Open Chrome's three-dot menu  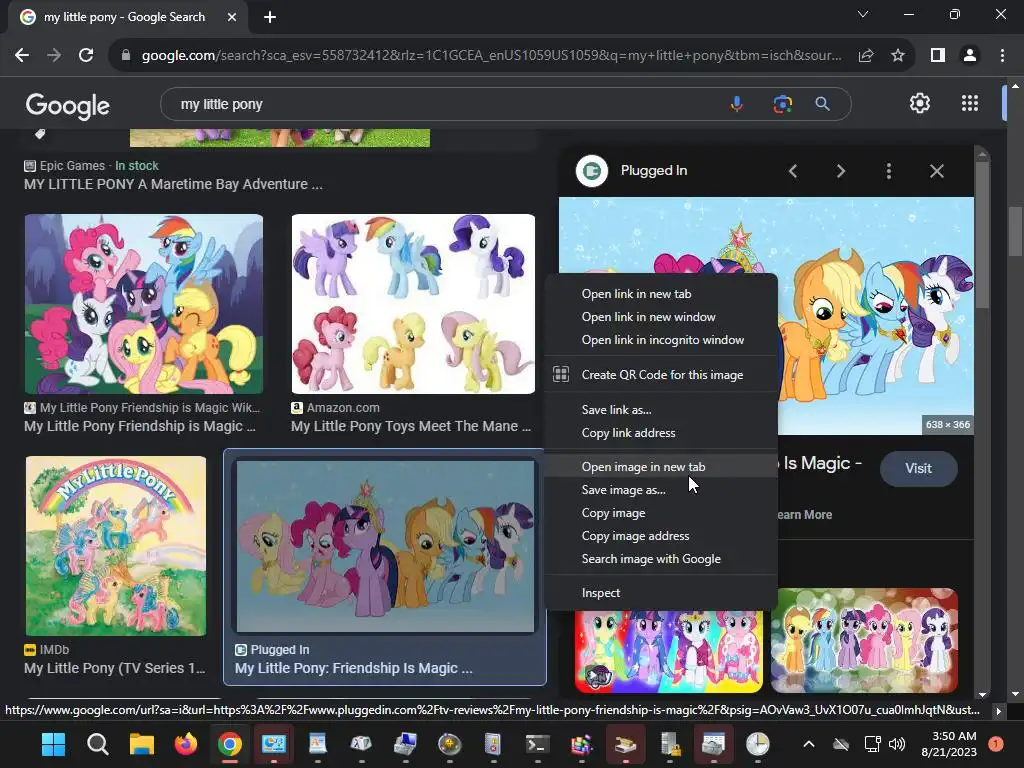coord(1002,56)
